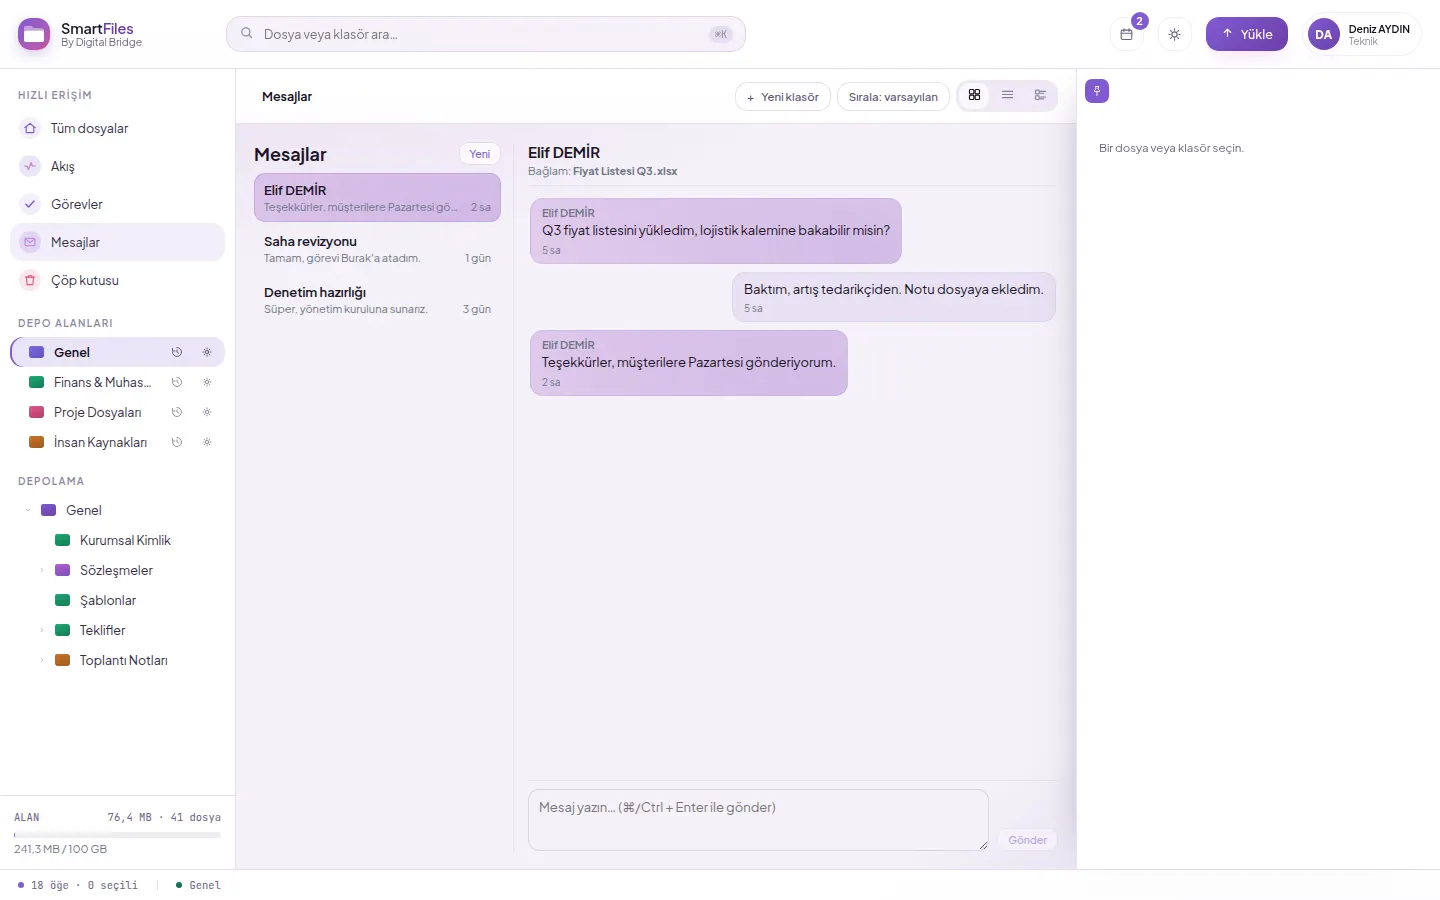Image resolution: width=1440 pixels, height=900 pixels.
Task: Click the Çöp kutusu trash icon
Action: [30, 280]
